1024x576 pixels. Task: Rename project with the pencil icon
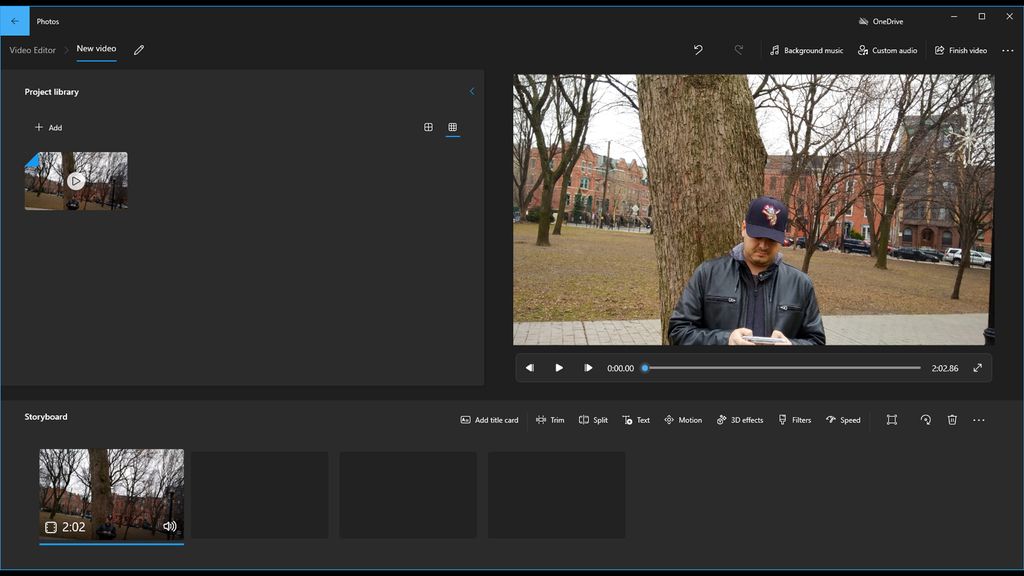coord(138,49)
